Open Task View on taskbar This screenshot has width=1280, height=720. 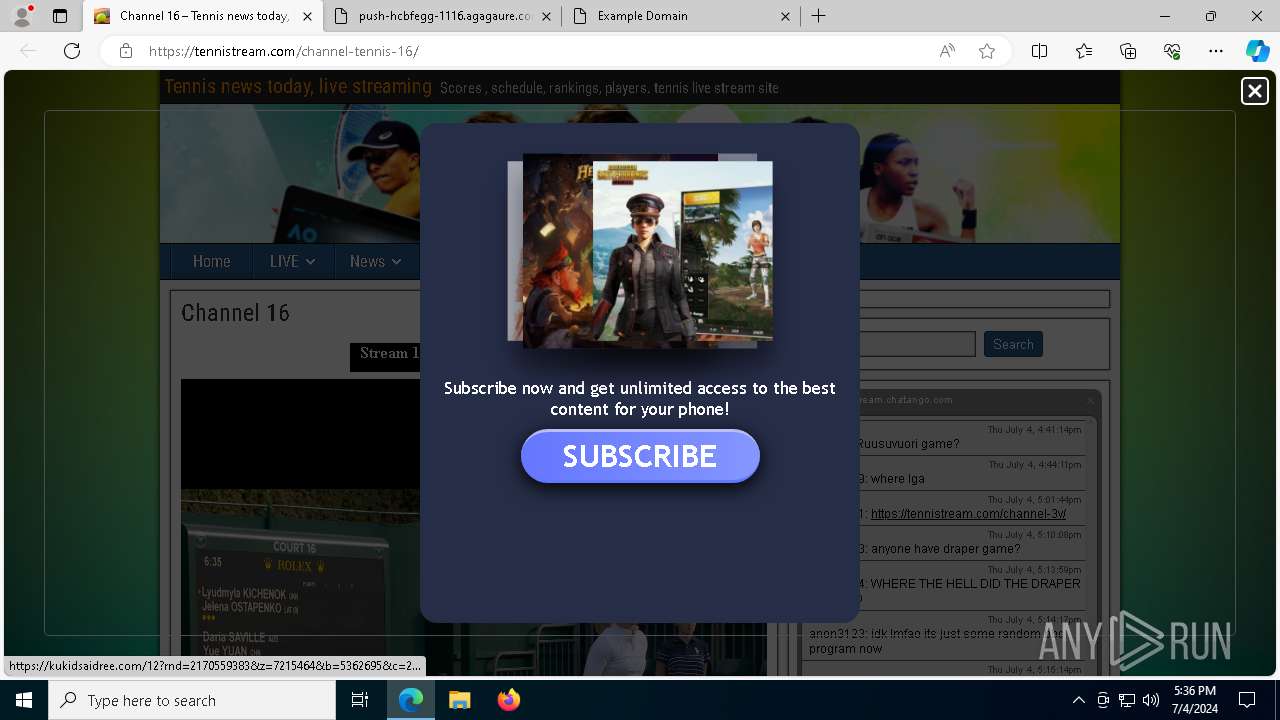coord(360,700)
